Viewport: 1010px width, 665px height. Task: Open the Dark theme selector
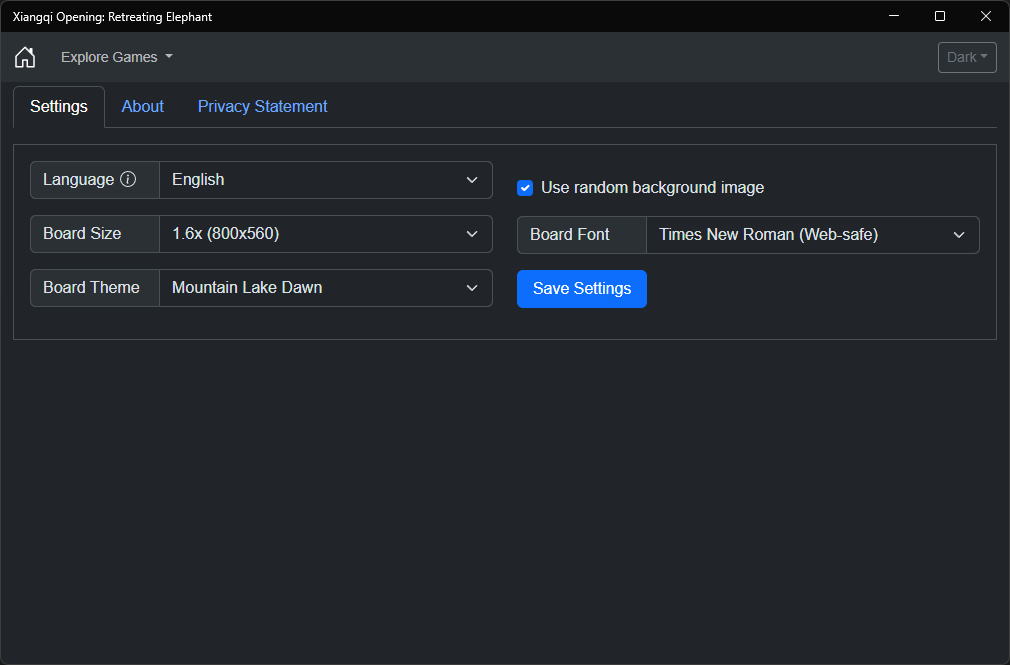[967, 57]
